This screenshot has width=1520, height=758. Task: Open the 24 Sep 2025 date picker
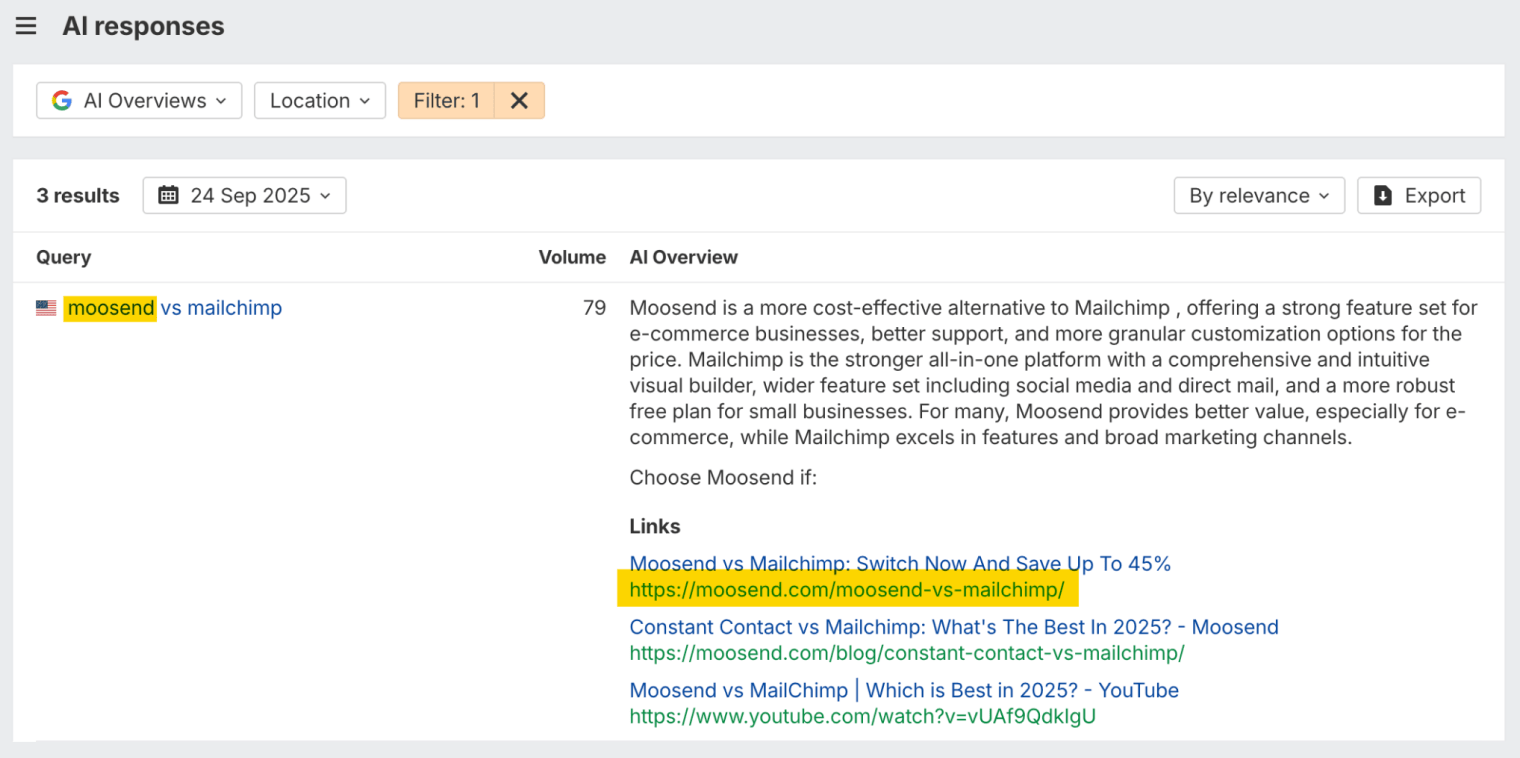(x=245, y=195)
